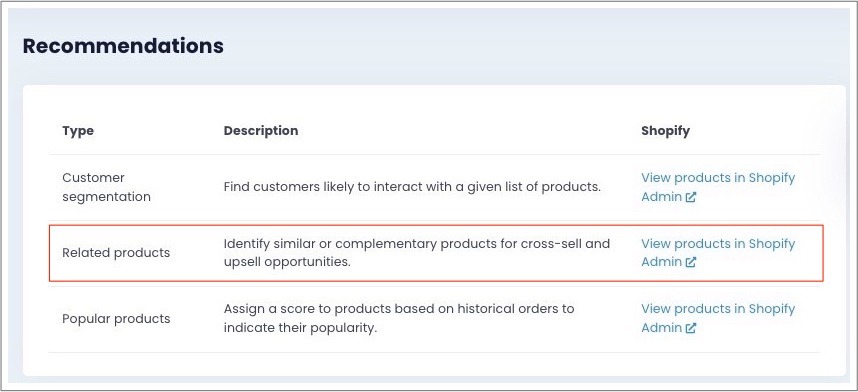
Task: Click external-link icon in Customer segmentation row
Action: (x=691, y=197)
